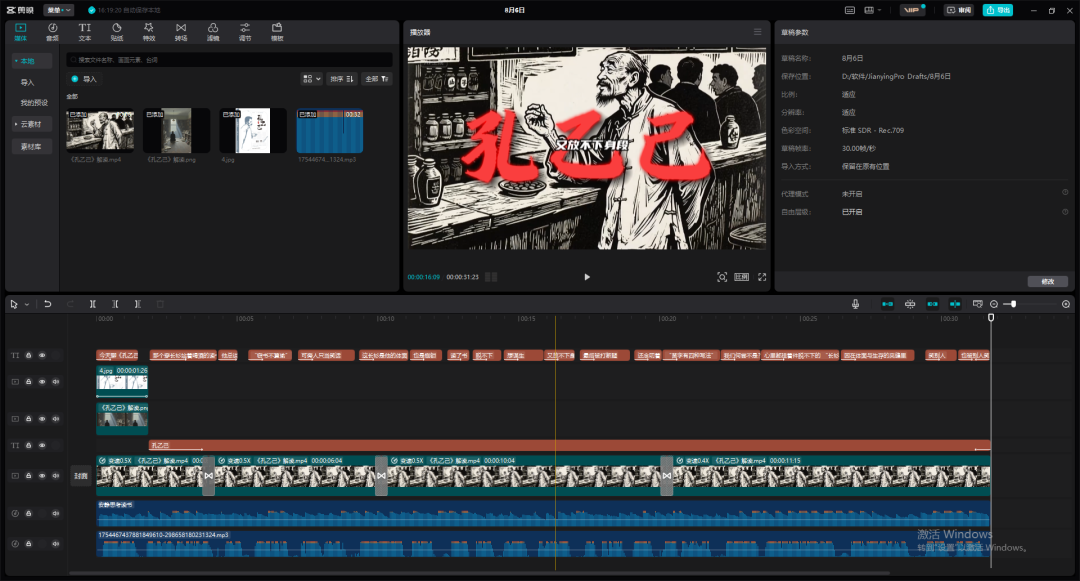This screenshot has width=1080, height=581.
Task: Click the preview focus/scan zoom icon
Action: [722, 277]
